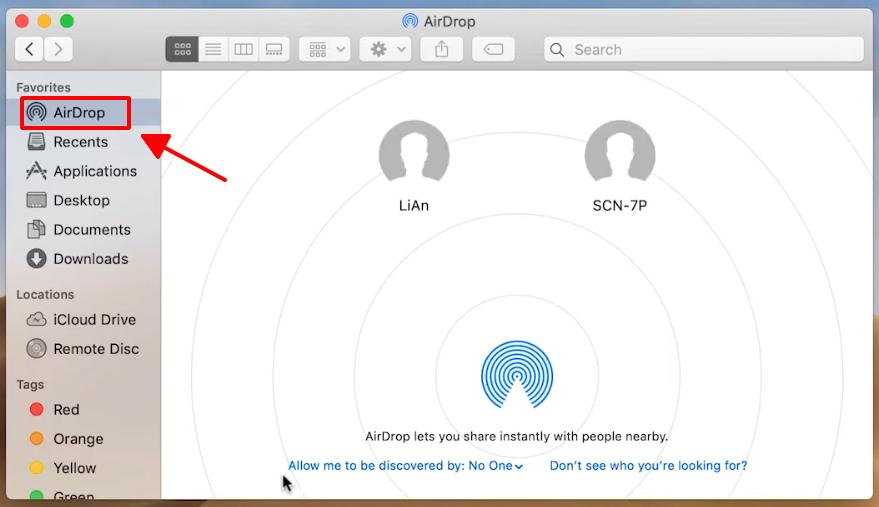
Task: Click the Search field
Action: 704,49
